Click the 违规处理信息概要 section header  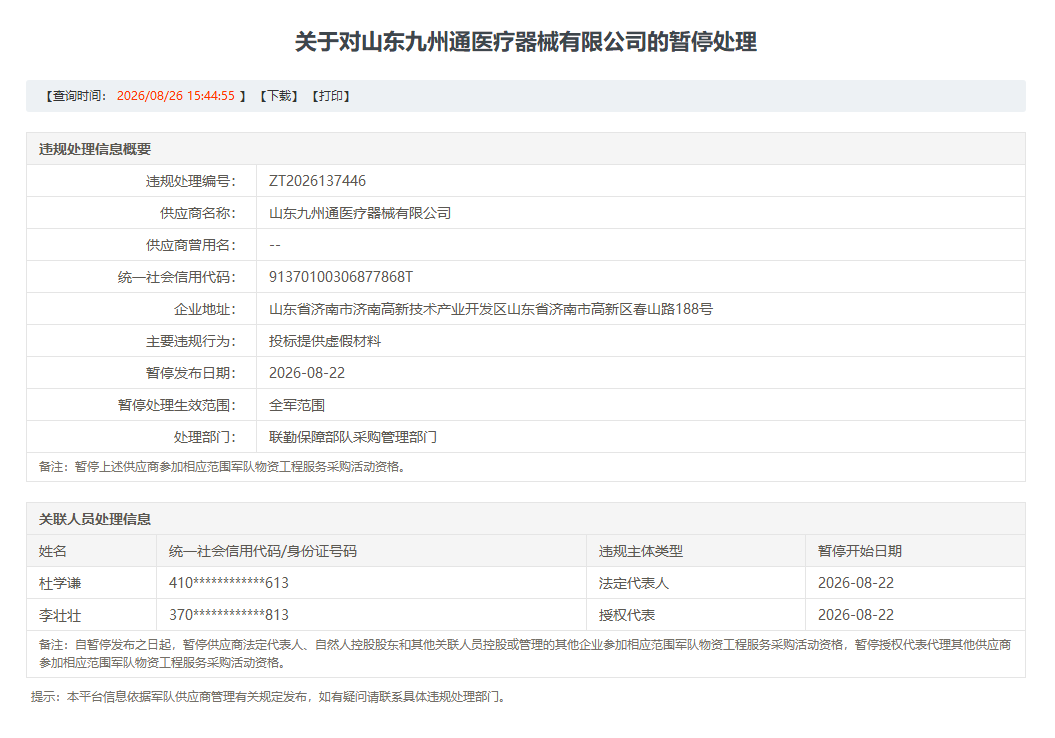click(95, 149)
